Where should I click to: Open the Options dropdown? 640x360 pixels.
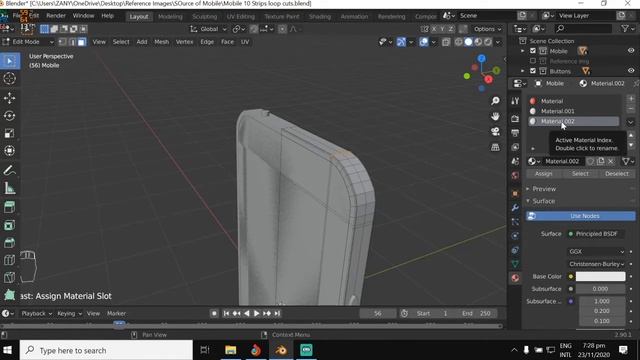(487, 29)
